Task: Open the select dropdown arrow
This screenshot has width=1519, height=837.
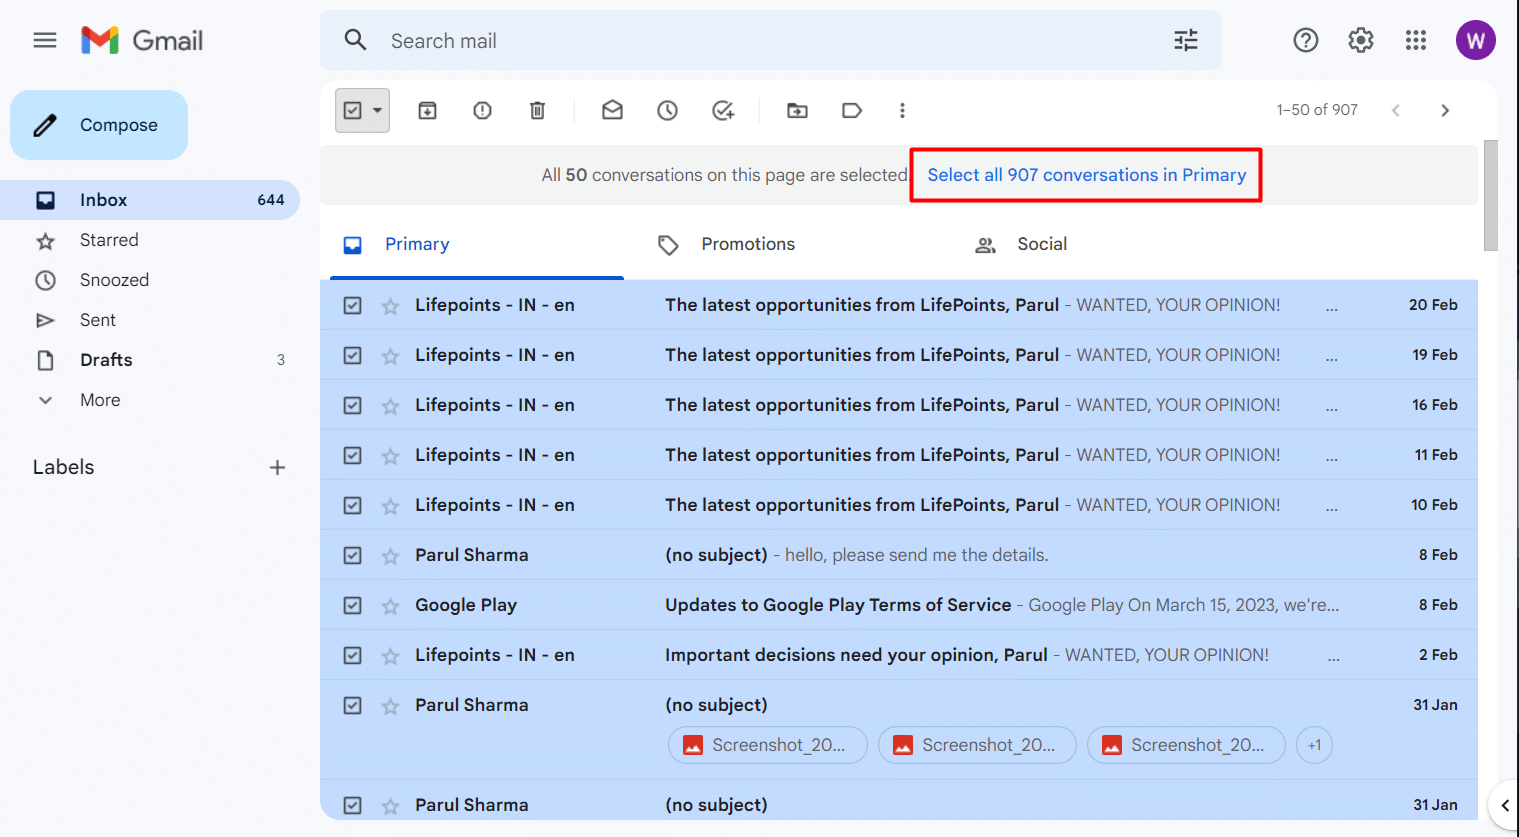Action: point(377,110)
